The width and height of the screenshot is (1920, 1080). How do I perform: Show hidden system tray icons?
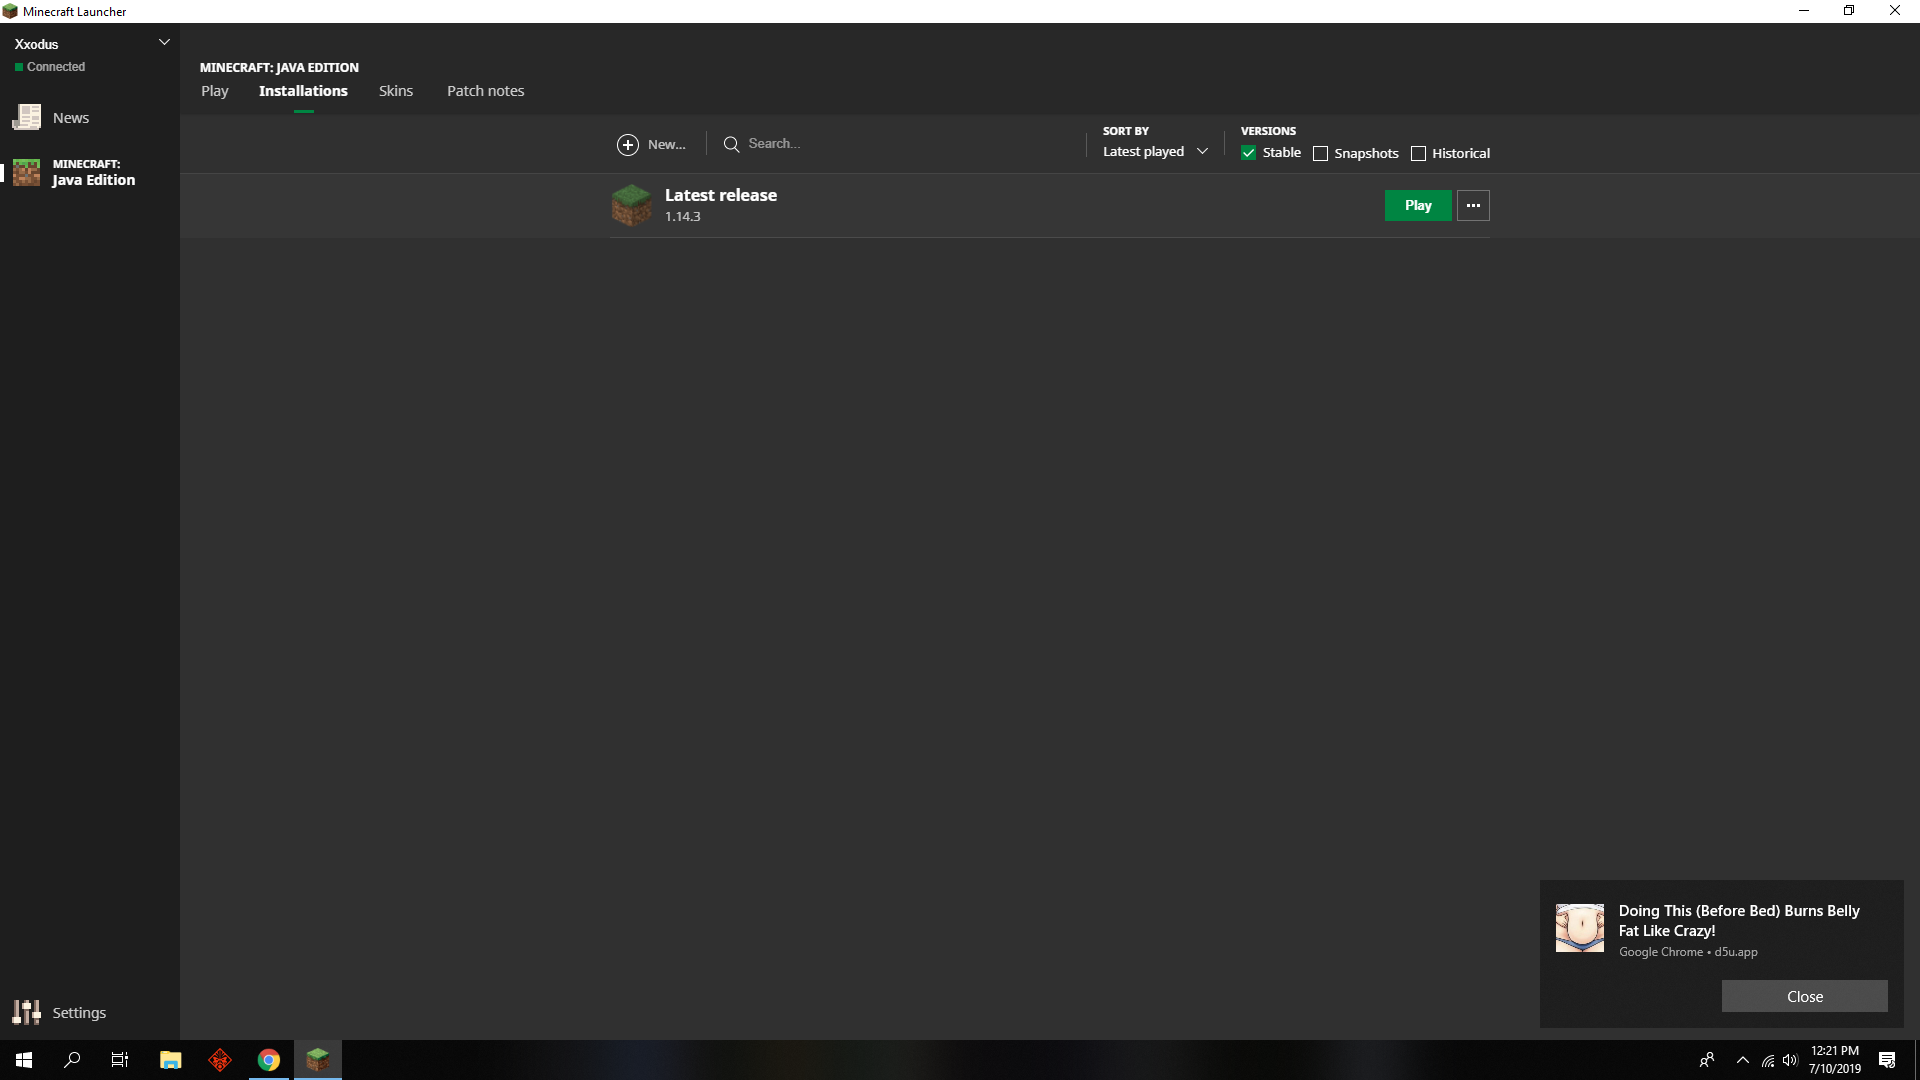pos(1743,1060)
